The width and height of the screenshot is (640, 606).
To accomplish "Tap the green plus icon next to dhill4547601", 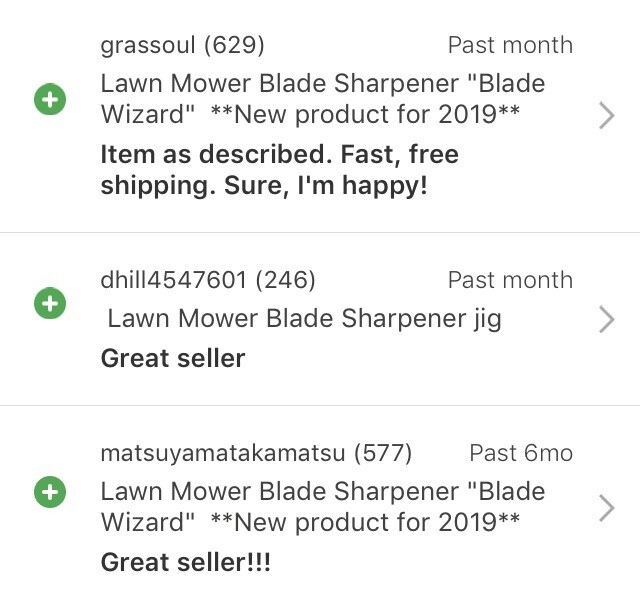I will pyautogui.click(x=50, y=302).
